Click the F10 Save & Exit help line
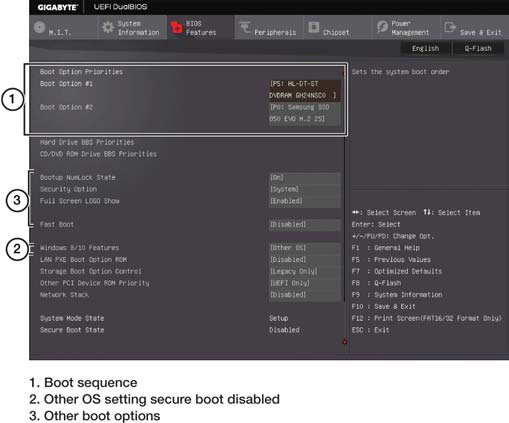509x423 pixels. [384, 306]
